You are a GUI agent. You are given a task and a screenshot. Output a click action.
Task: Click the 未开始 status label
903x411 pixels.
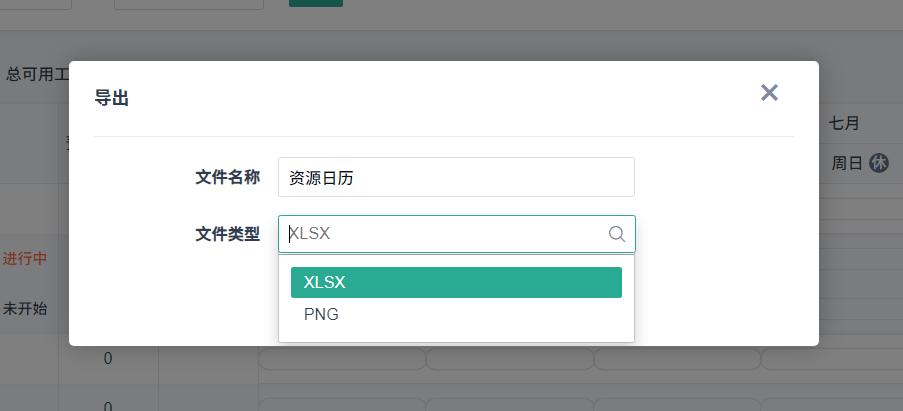coord(25,309)
